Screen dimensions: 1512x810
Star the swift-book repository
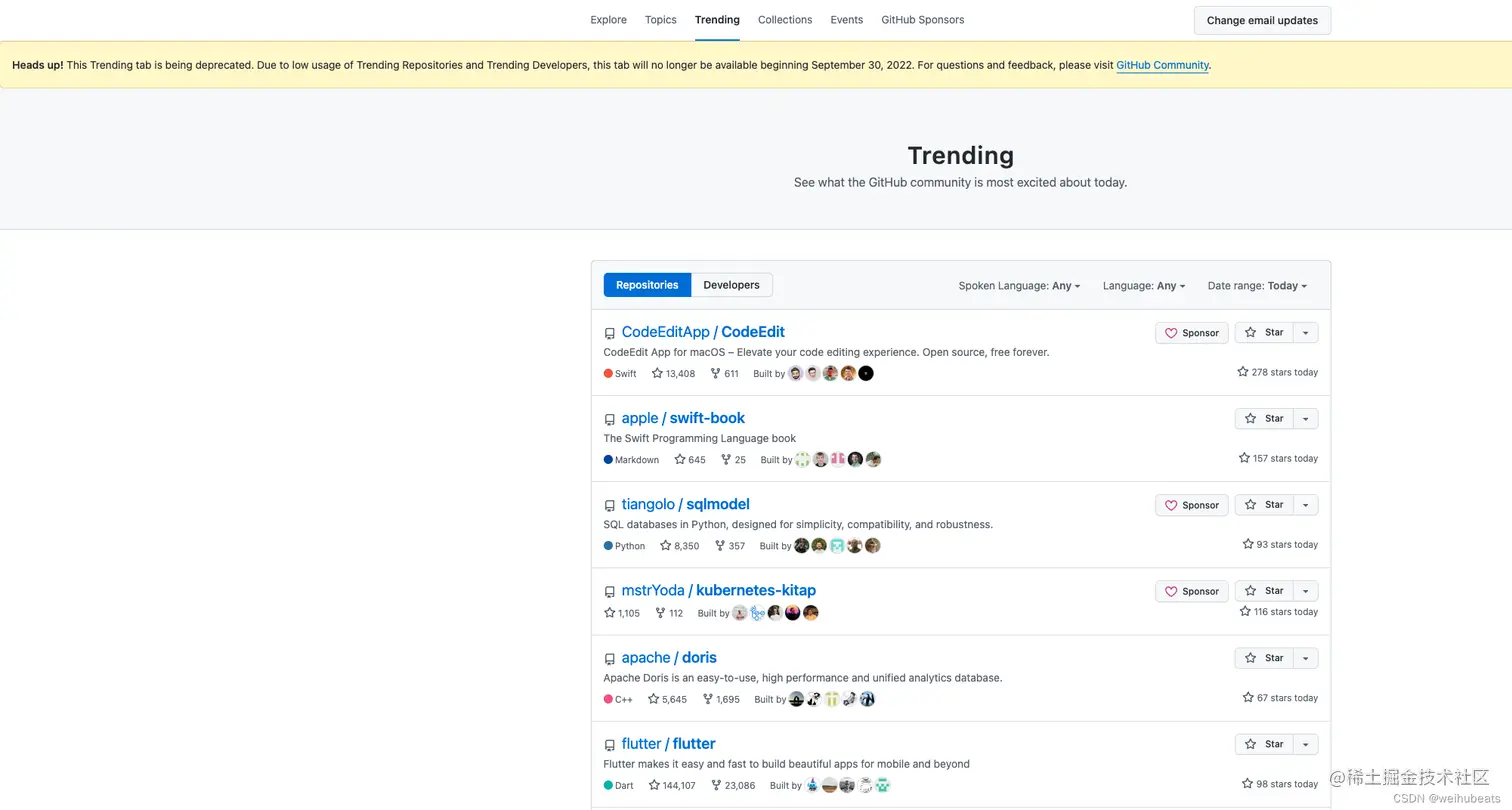tap(1264, 419)
